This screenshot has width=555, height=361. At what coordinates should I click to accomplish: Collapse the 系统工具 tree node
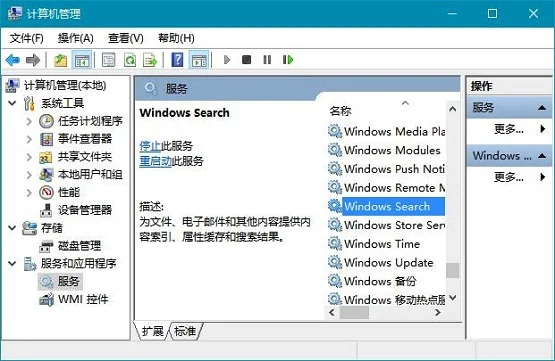(x=12, y=103)
